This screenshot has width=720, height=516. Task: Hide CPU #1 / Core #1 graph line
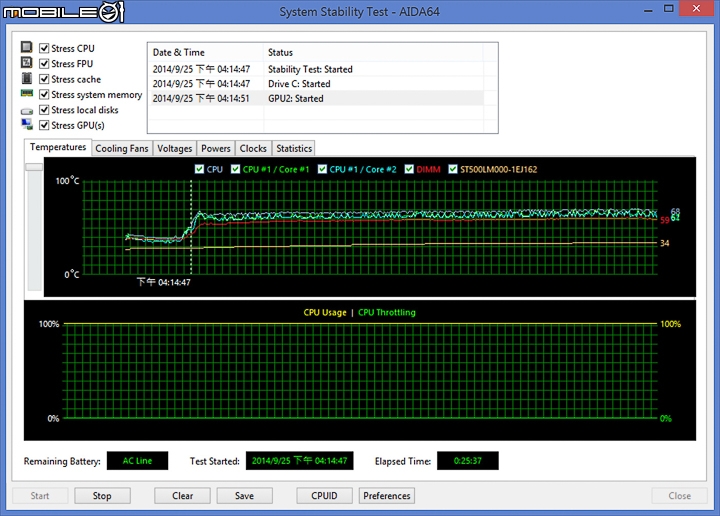(236, 169)
